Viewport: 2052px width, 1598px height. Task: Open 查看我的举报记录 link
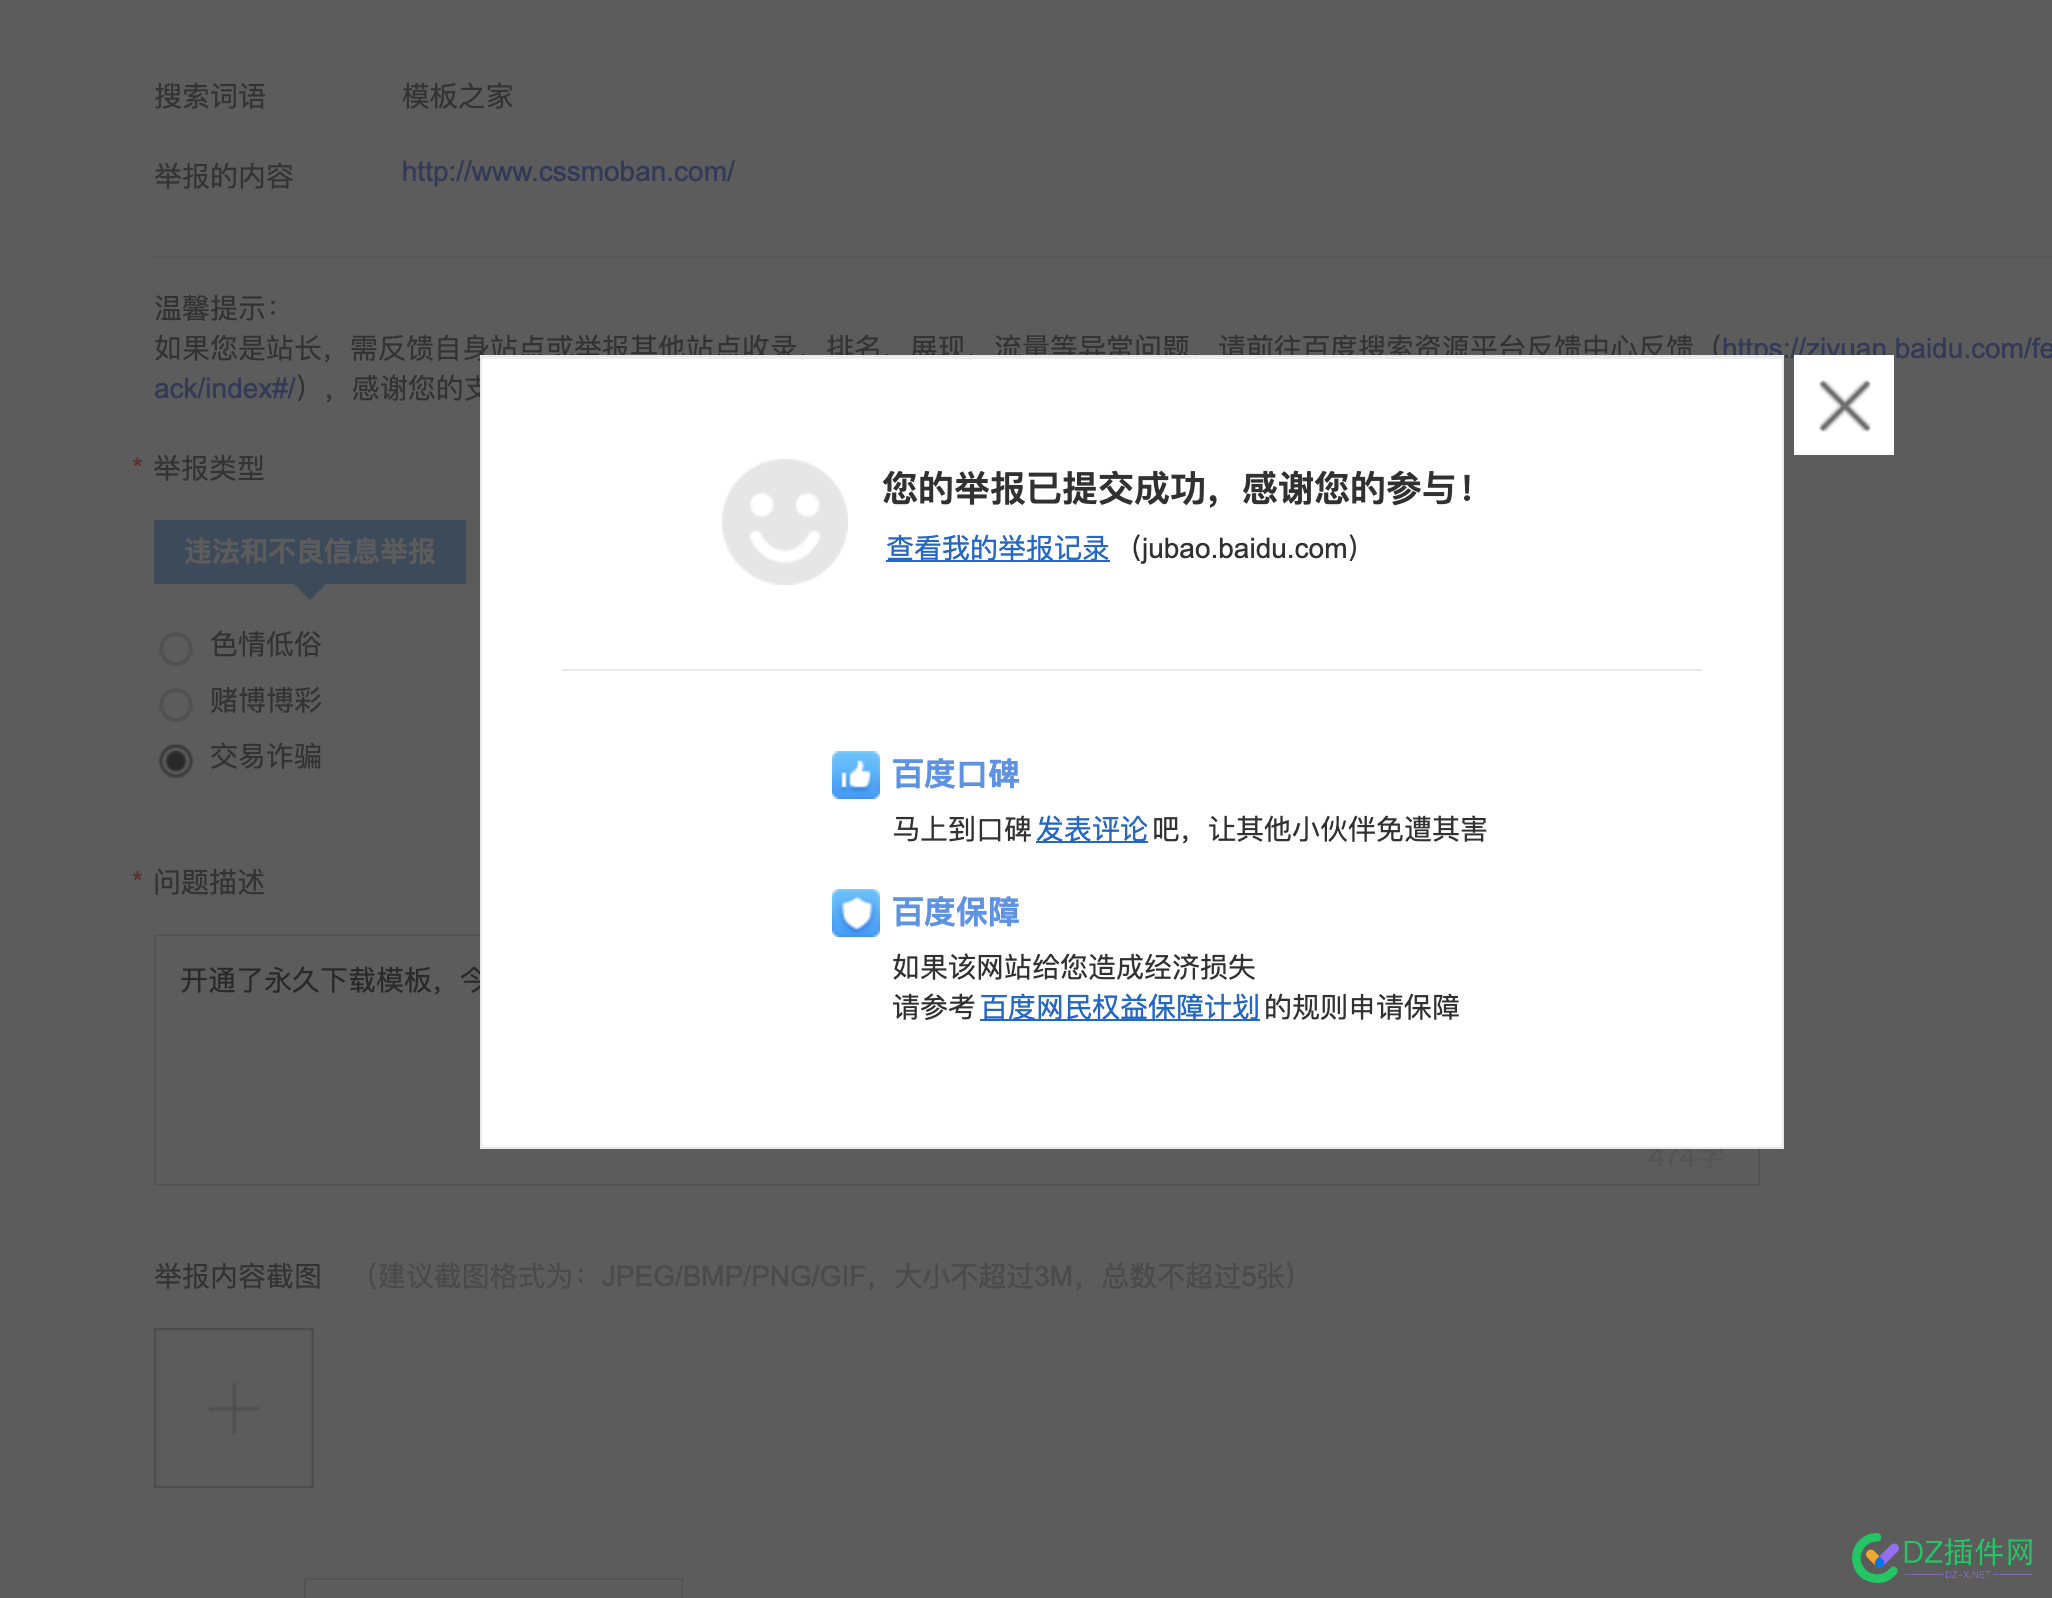point(997,549)
